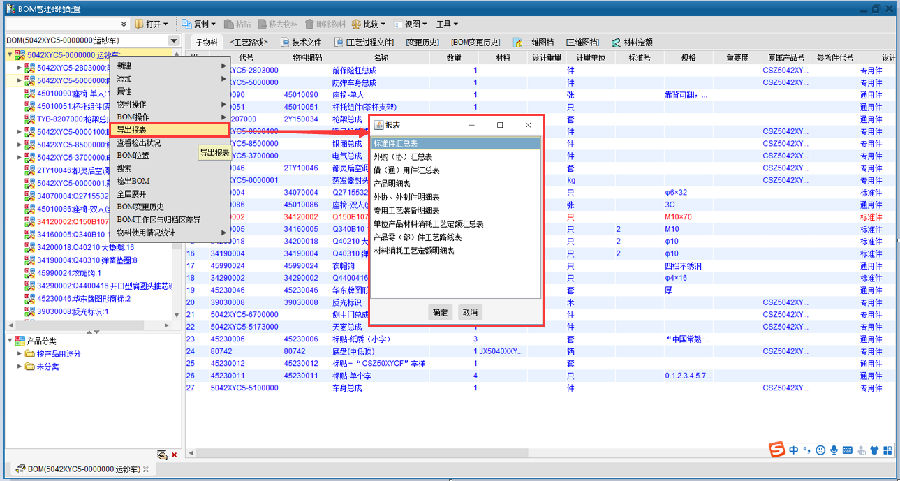Click the icon of tree node 34160005
The width and height of the screenshot is (900, 481).
pos(29,234)
